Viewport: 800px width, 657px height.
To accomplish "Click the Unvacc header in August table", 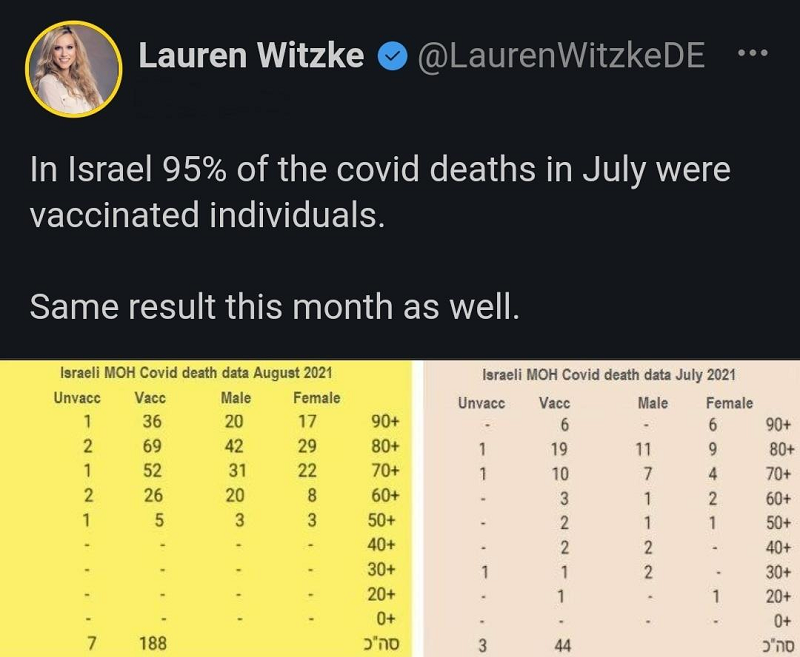I will tap(77, 398).
